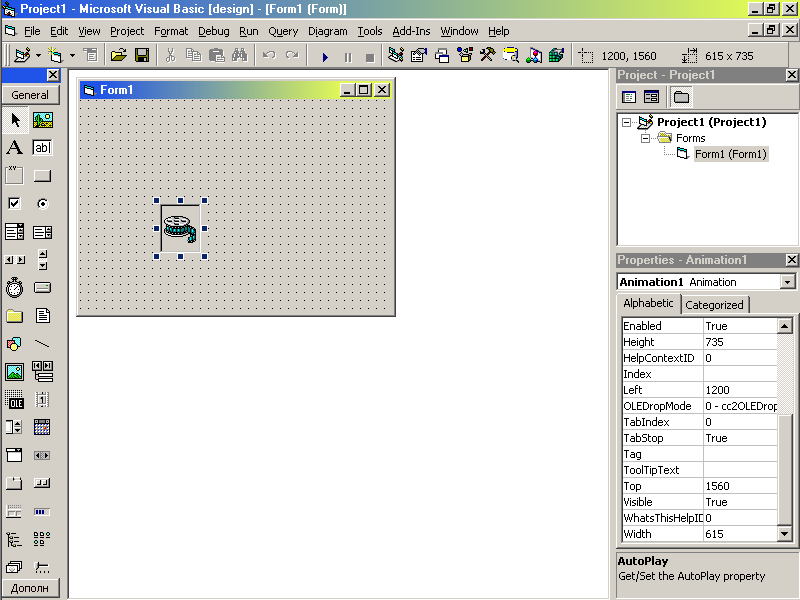800x600 pixels.
Task: Click the Break pause button
Action: (x=348, y=57)
